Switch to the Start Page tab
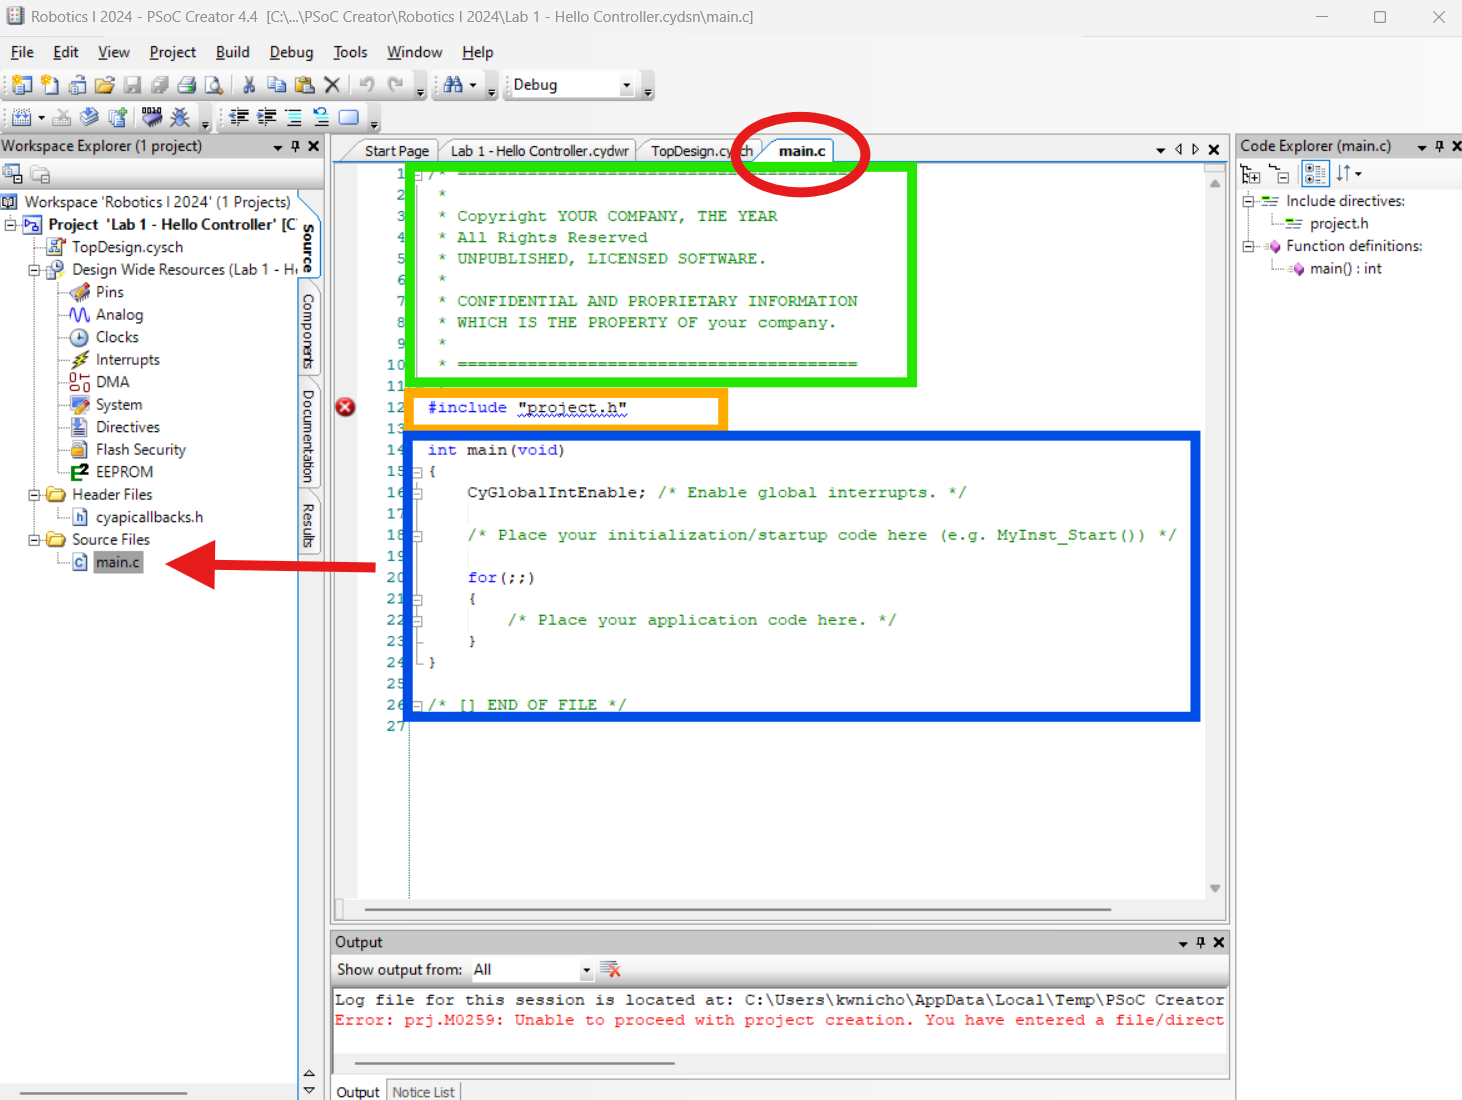The height and width of the screenshot is (1100, 1462). click(396, 151)
